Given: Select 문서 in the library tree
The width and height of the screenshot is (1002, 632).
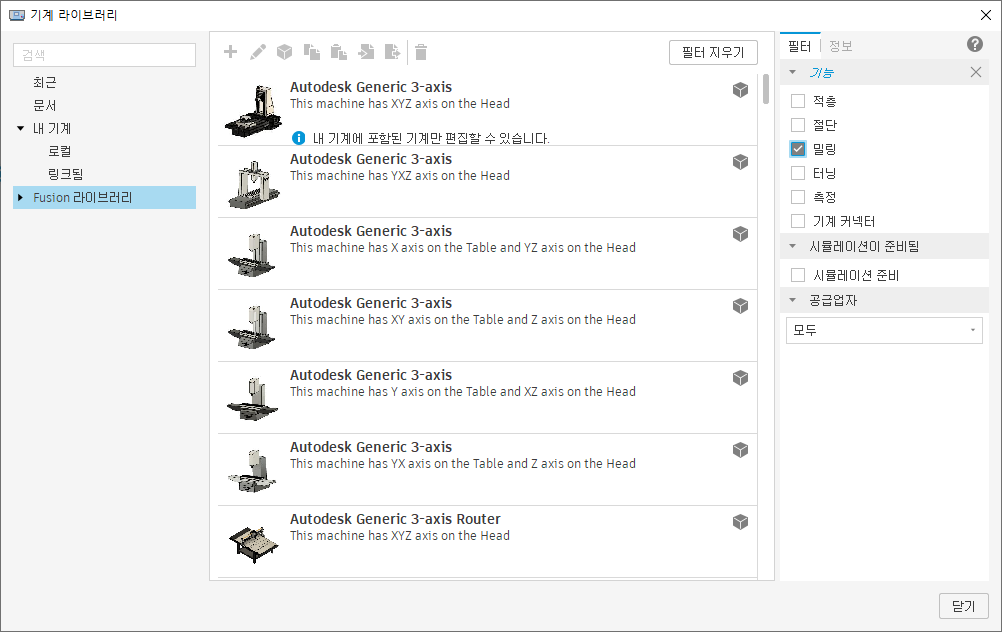Looking at the screenshot, I should tap(45, 105).
